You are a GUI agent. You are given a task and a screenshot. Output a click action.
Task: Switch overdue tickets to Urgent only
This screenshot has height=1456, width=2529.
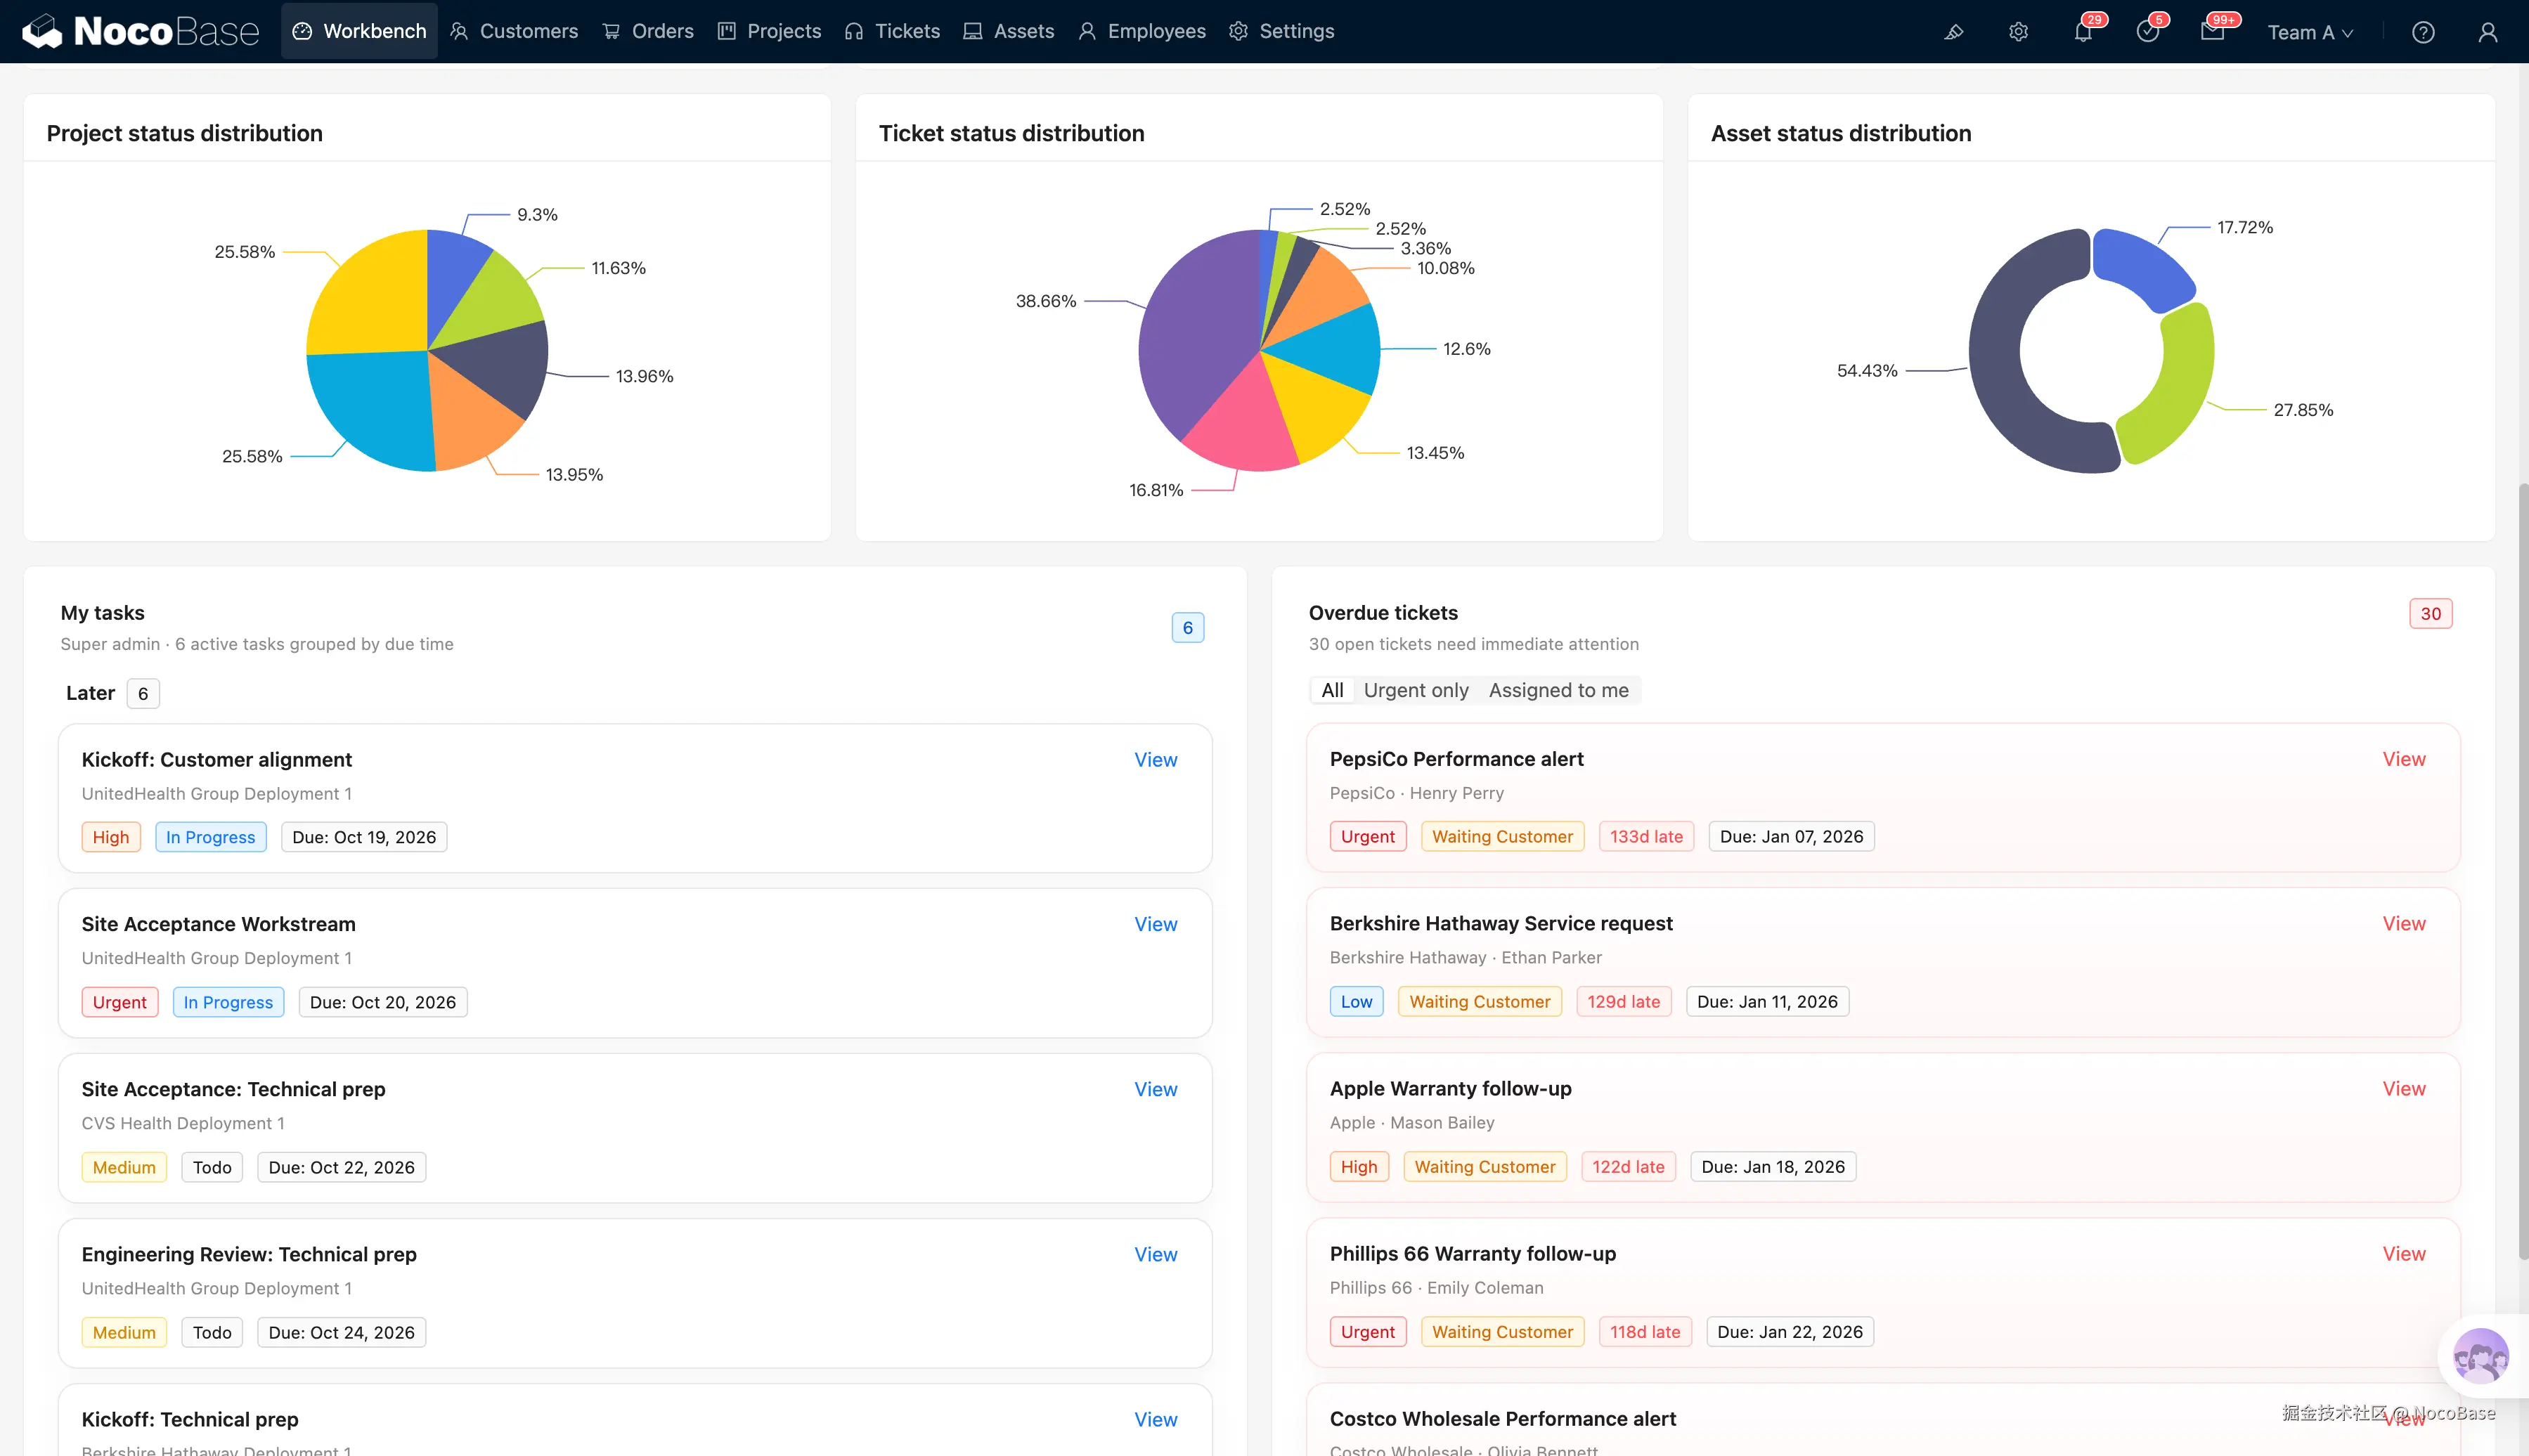[x=1416, y=690]
